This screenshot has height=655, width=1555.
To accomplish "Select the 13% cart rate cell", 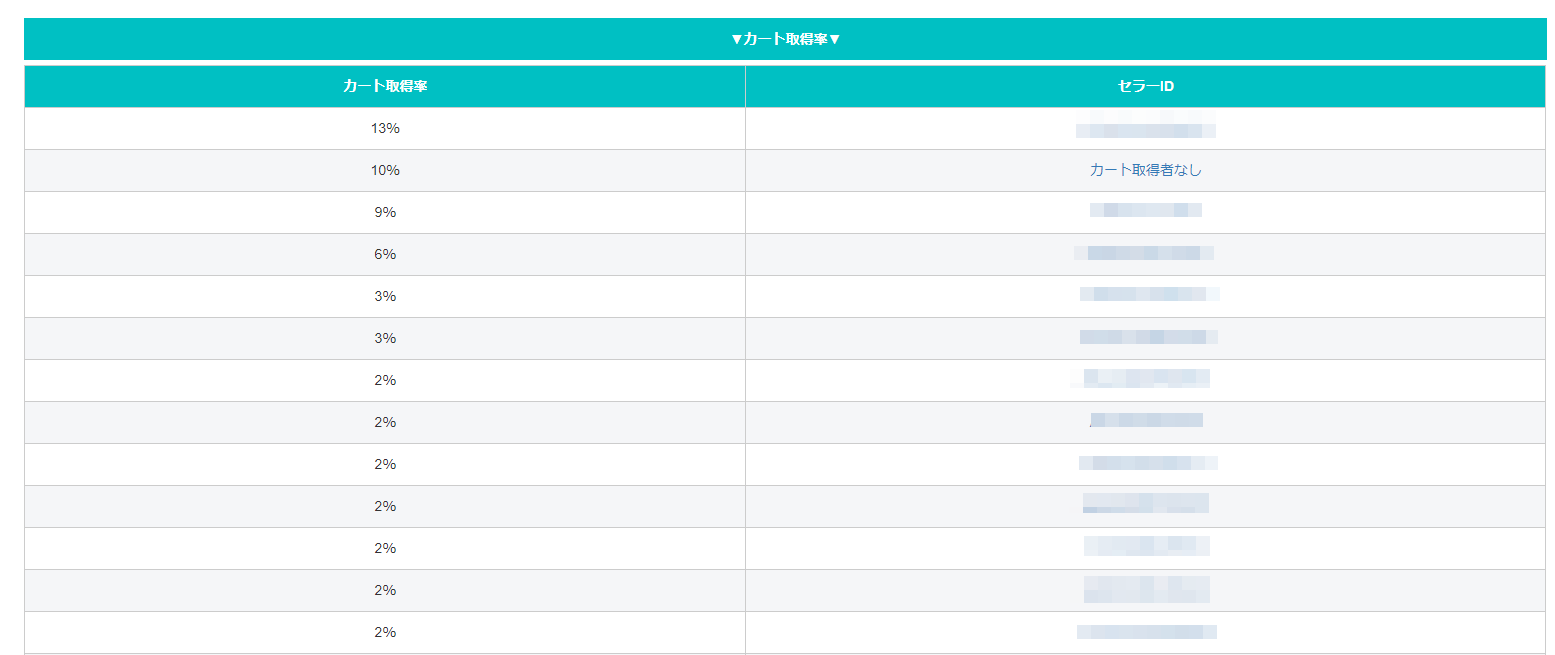I will [385, 129].
